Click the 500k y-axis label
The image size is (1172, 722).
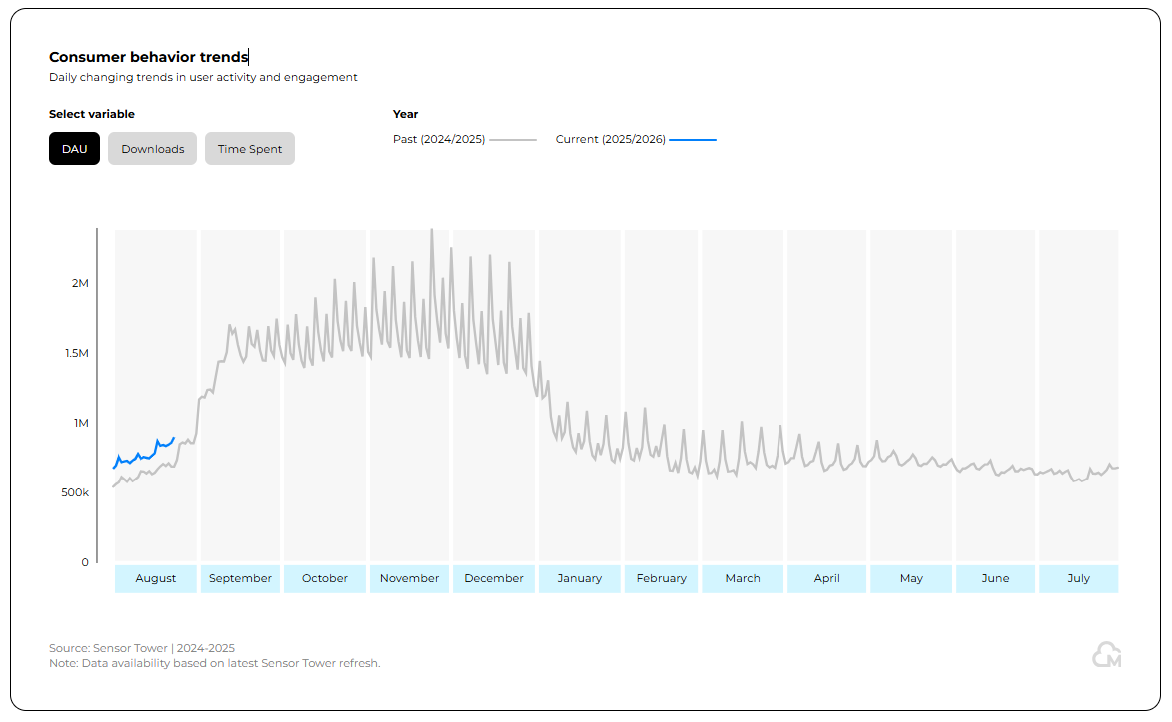[75, 492]
